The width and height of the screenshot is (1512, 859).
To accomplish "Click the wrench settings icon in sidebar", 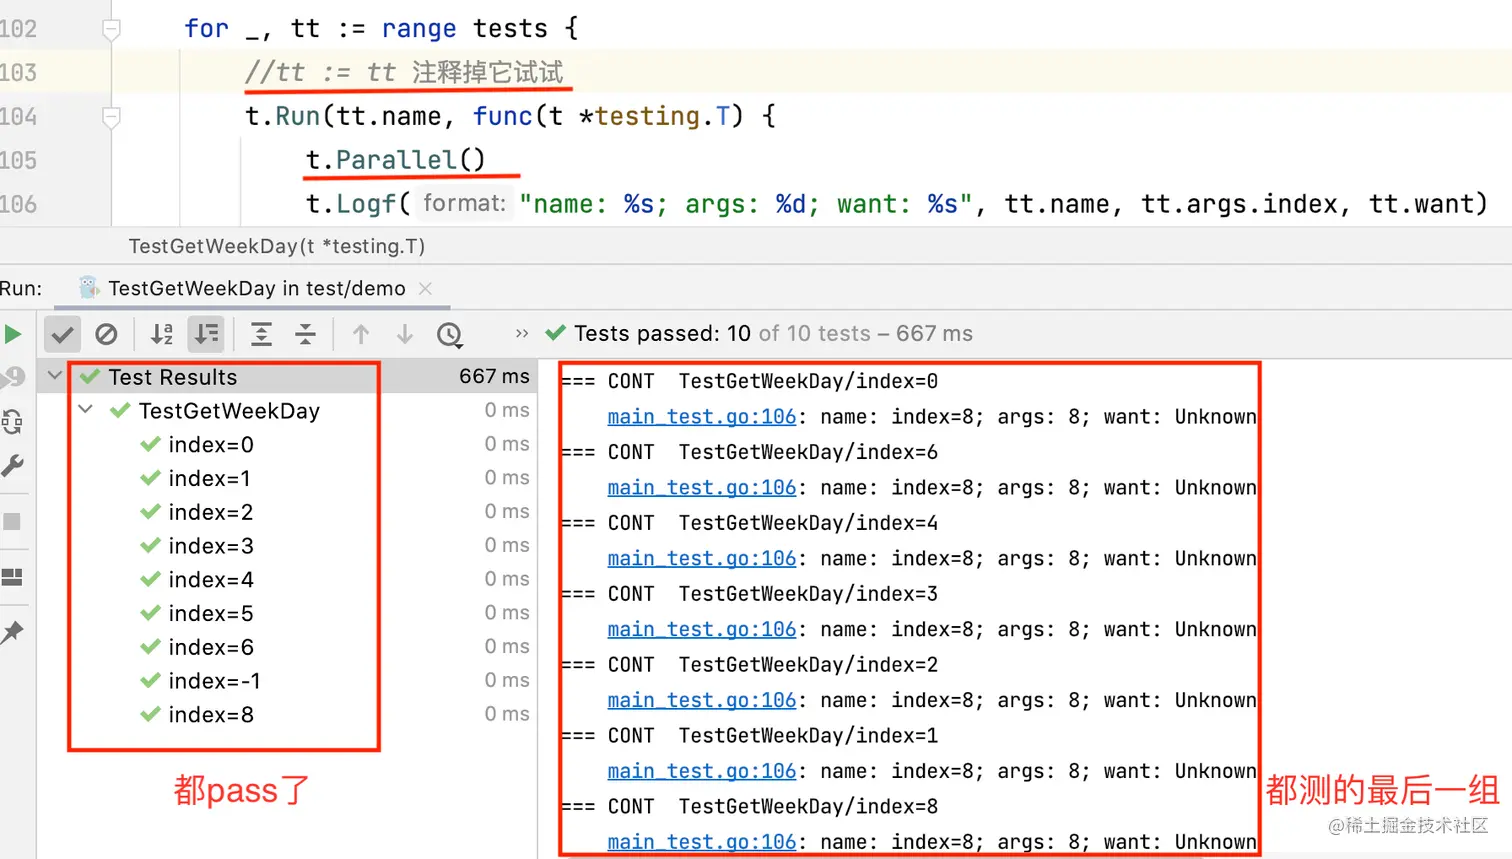I will pos(13,466).
